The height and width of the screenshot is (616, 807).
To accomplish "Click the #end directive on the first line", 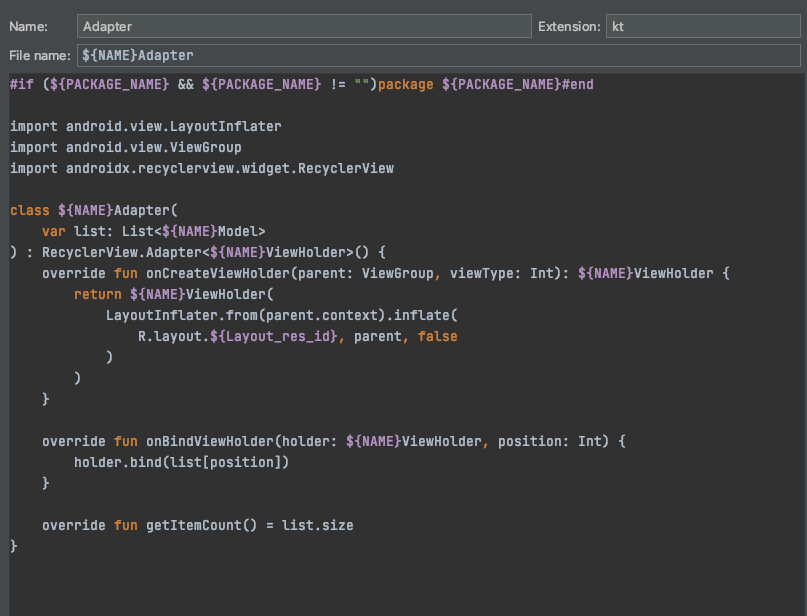I will (577, 84).
